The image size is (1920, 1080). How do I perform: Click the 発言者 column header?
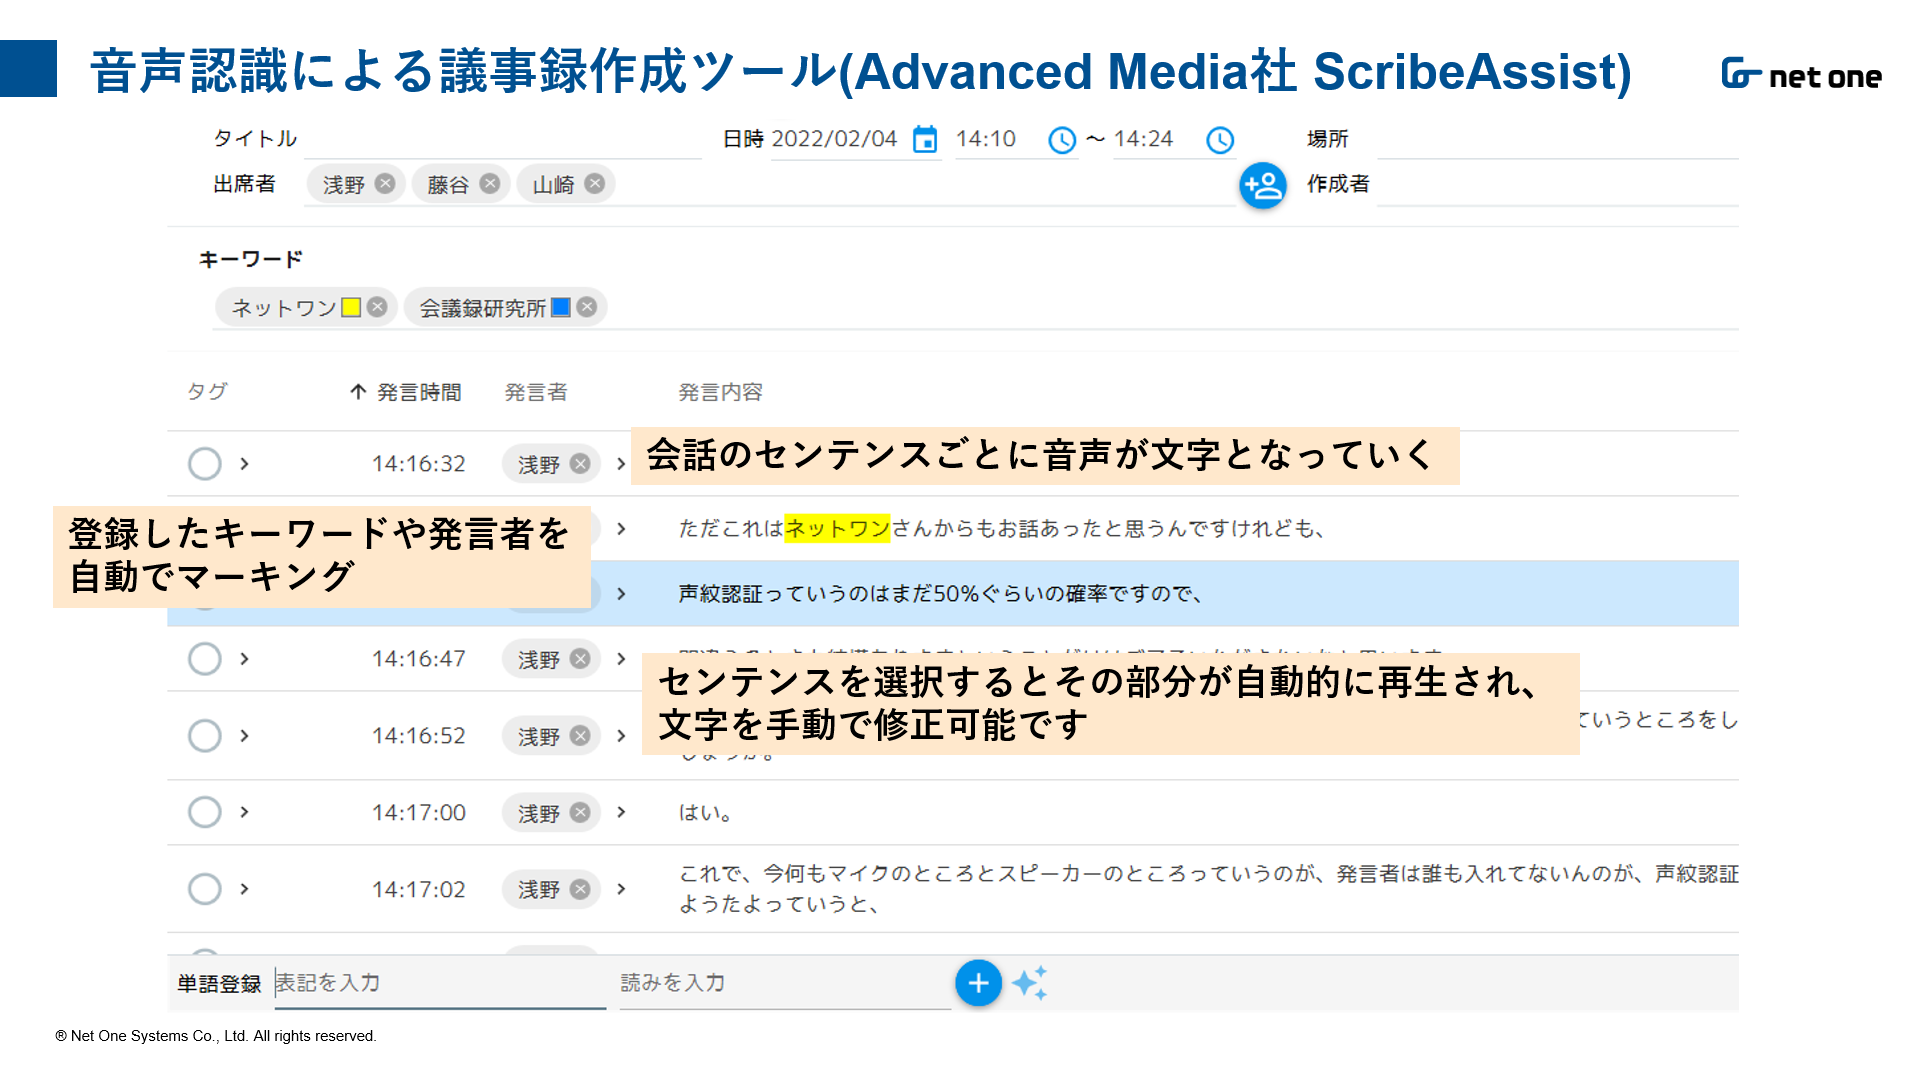tap(536, 392)
